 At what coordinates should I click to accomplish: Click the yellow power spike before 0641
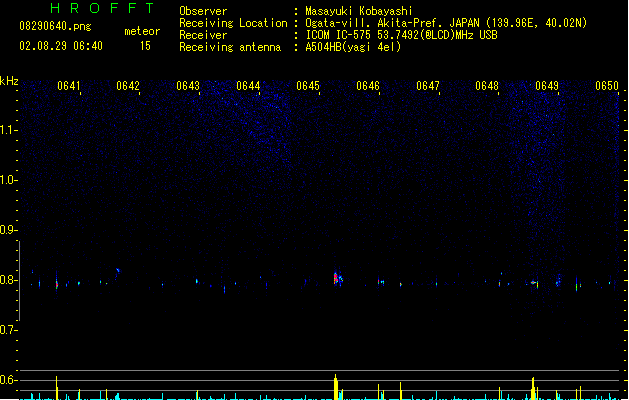pos(57,388)
